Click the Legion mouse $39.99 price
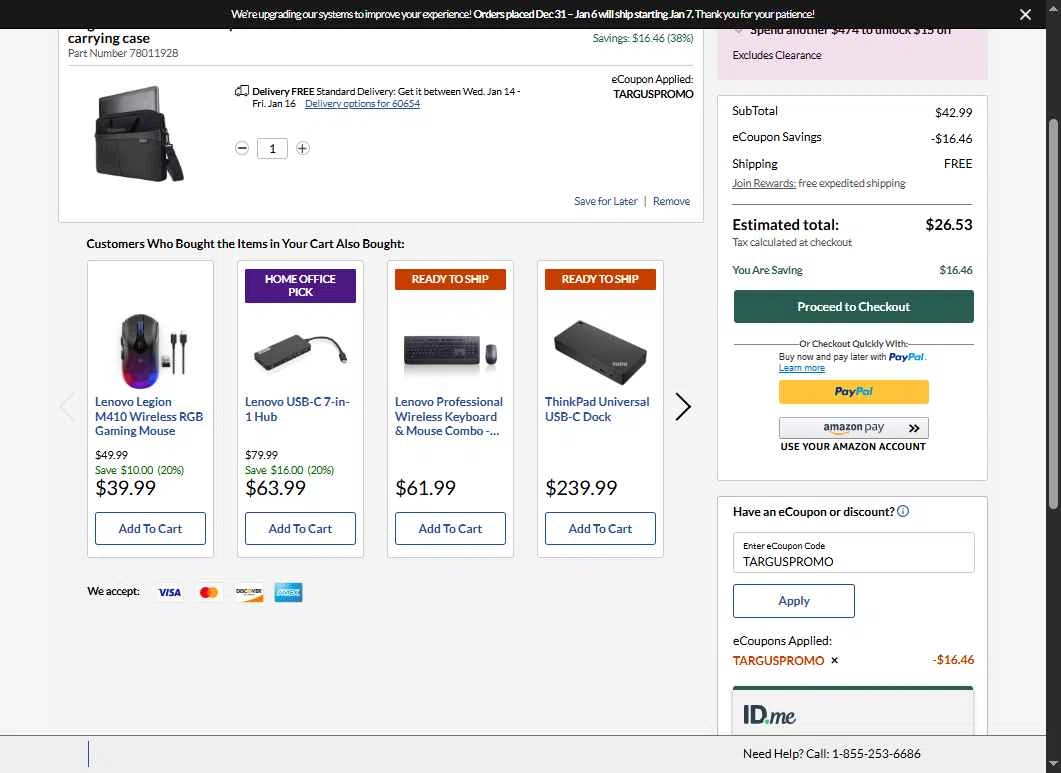This screenshot has width=1061, height=773. coord(125,488)
